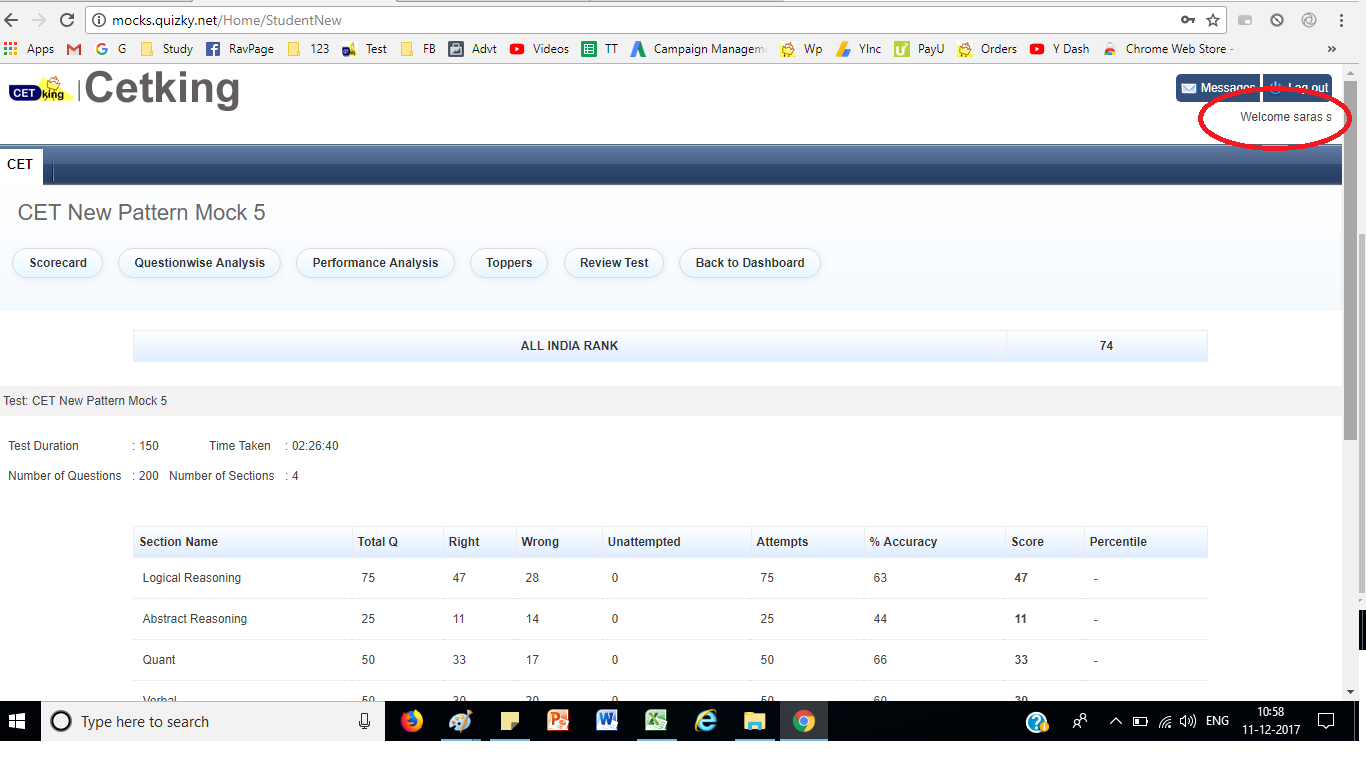Image resolution: width=1366 pixels, height=768 pixels.
Task: Go back using the browser back arrow
Action: pos(12,20)
